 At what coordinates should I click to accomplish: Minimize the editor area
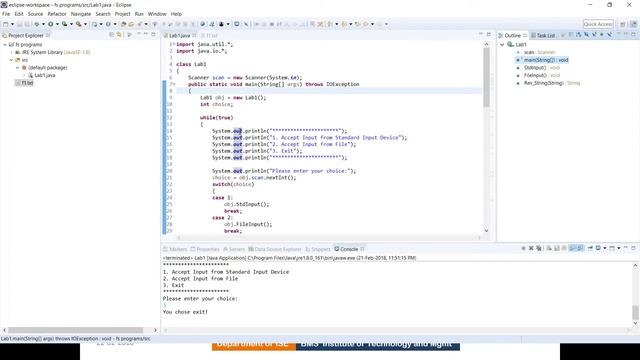(x=480, y=34)
